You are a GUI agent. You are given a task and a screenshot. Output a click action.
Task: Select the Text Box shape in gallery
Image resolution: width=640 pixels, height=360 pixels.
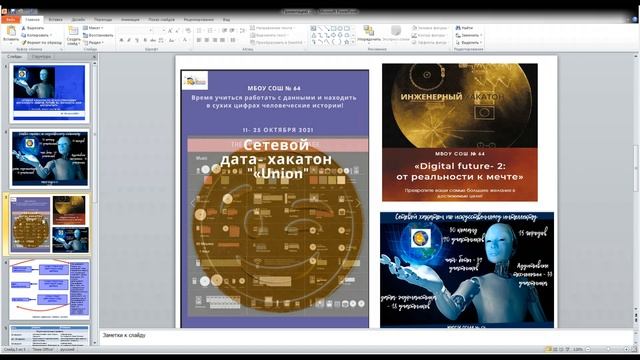(x=313, y=28)
